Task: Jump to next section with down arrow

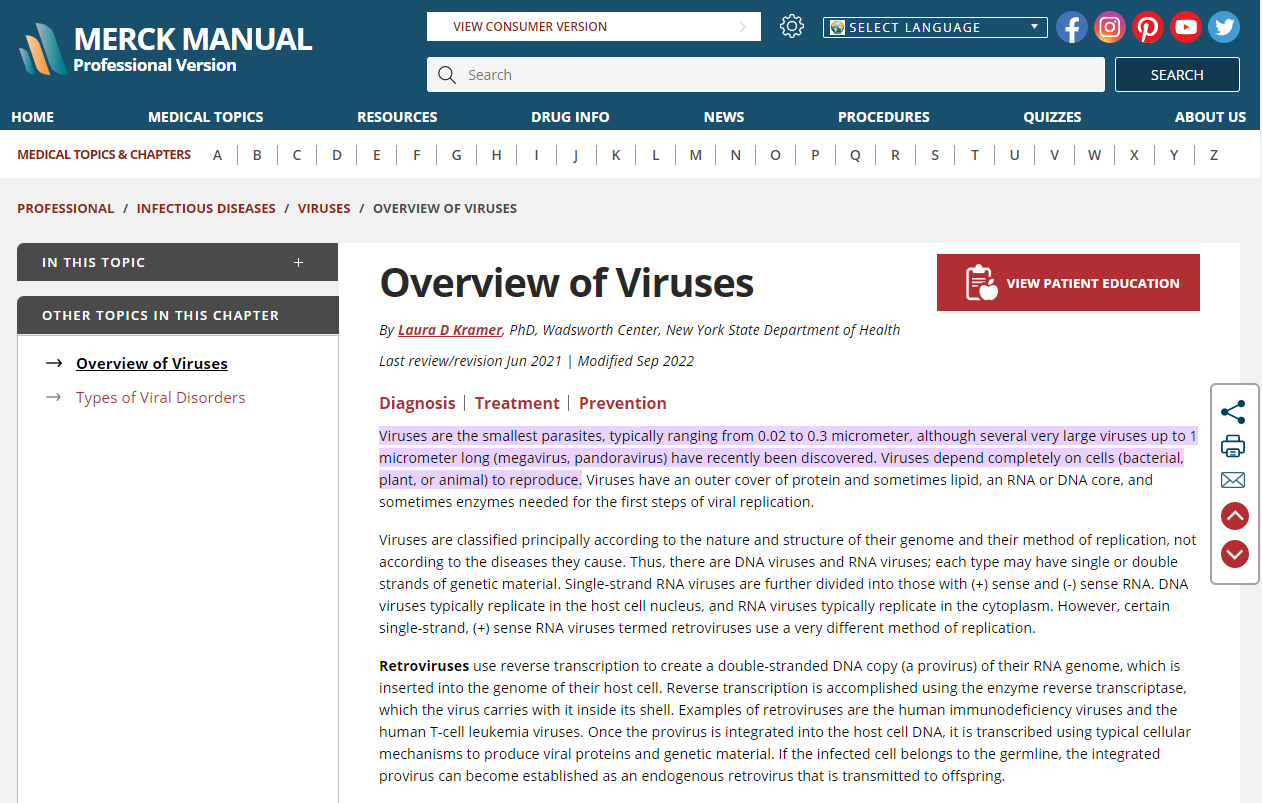Action: [1235, 553]
